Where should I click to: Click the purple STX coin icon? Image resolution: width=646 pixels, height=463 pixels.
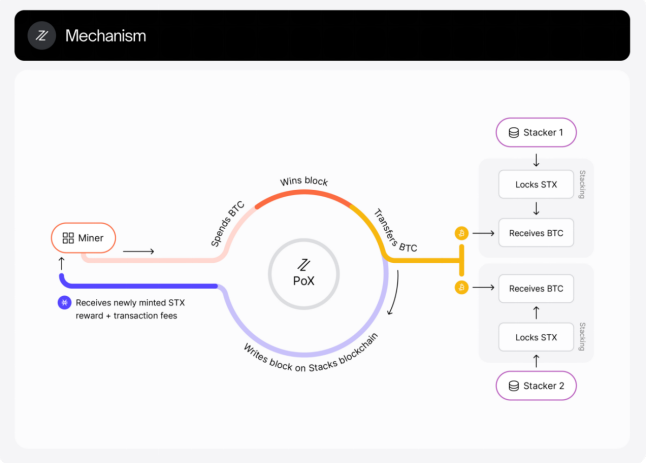[x=64, y=301]
